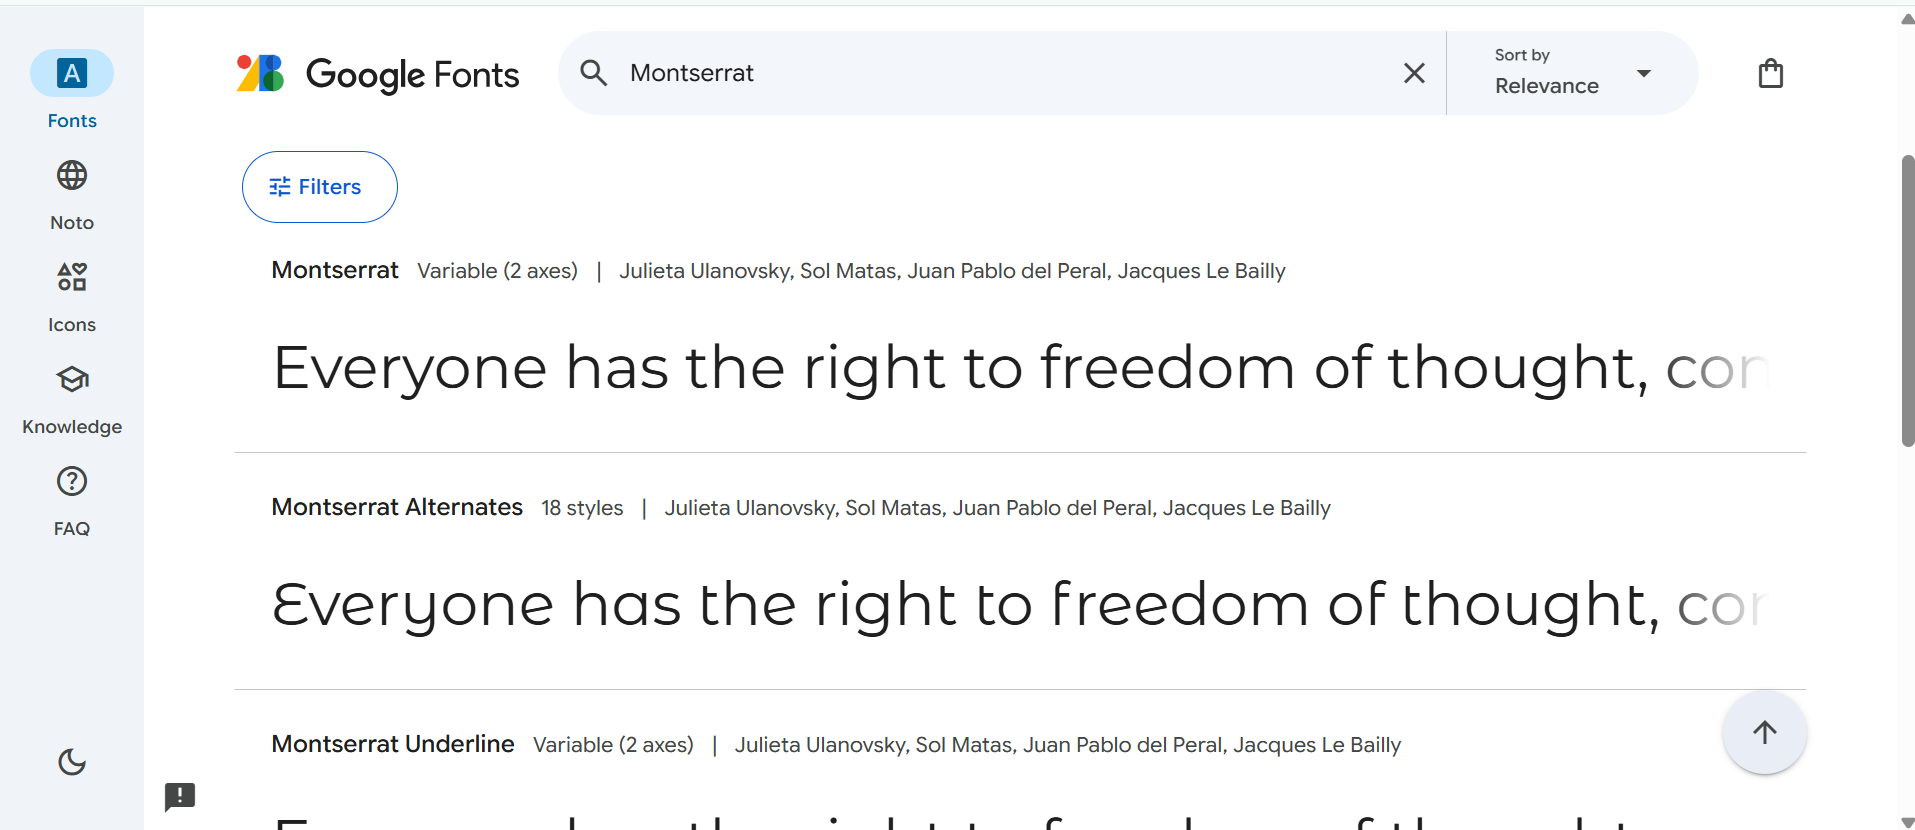The image size is (1915, 830).
Task: Go to the Google Fonts home page
Action: tap(378, 73)
